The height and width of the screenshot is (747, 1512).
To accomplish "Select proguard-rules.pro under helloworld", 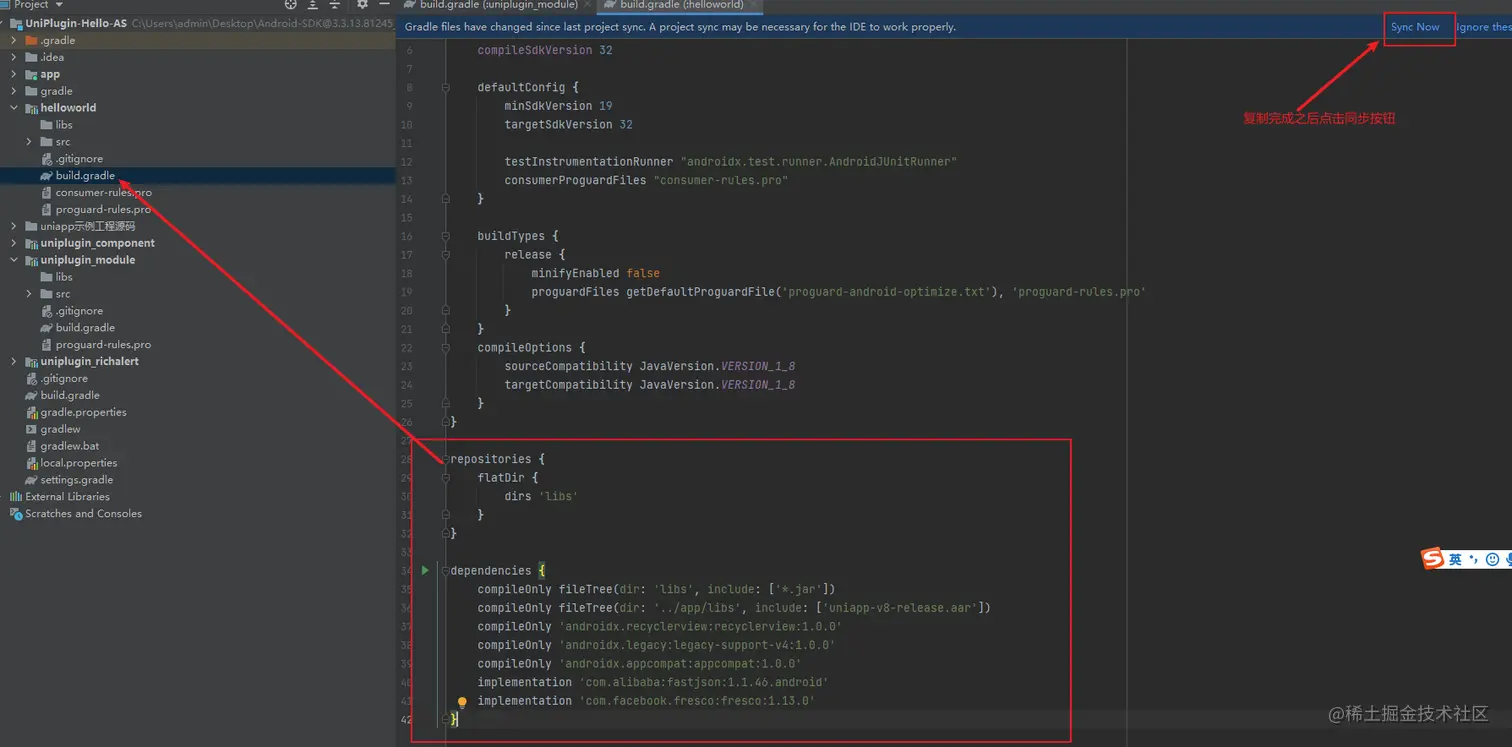I will (x=96, y=210).
